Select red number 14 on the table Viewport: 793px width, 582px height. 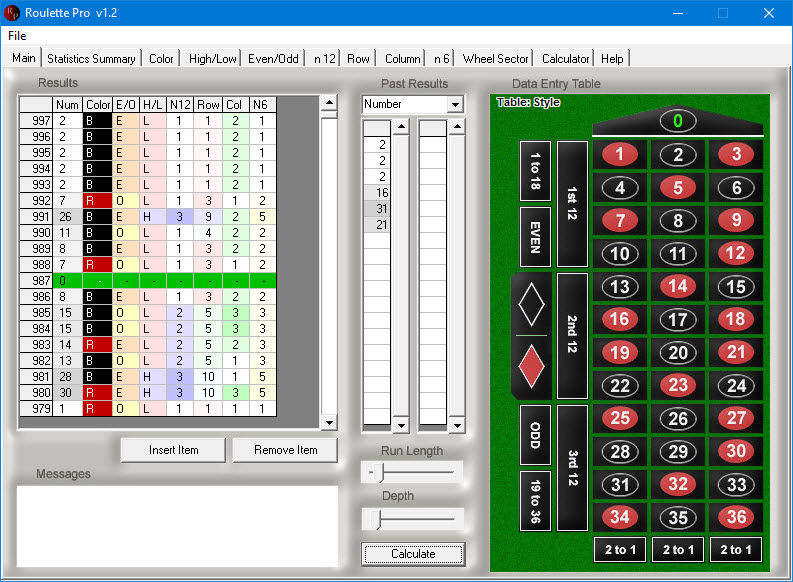coord(678,286)
